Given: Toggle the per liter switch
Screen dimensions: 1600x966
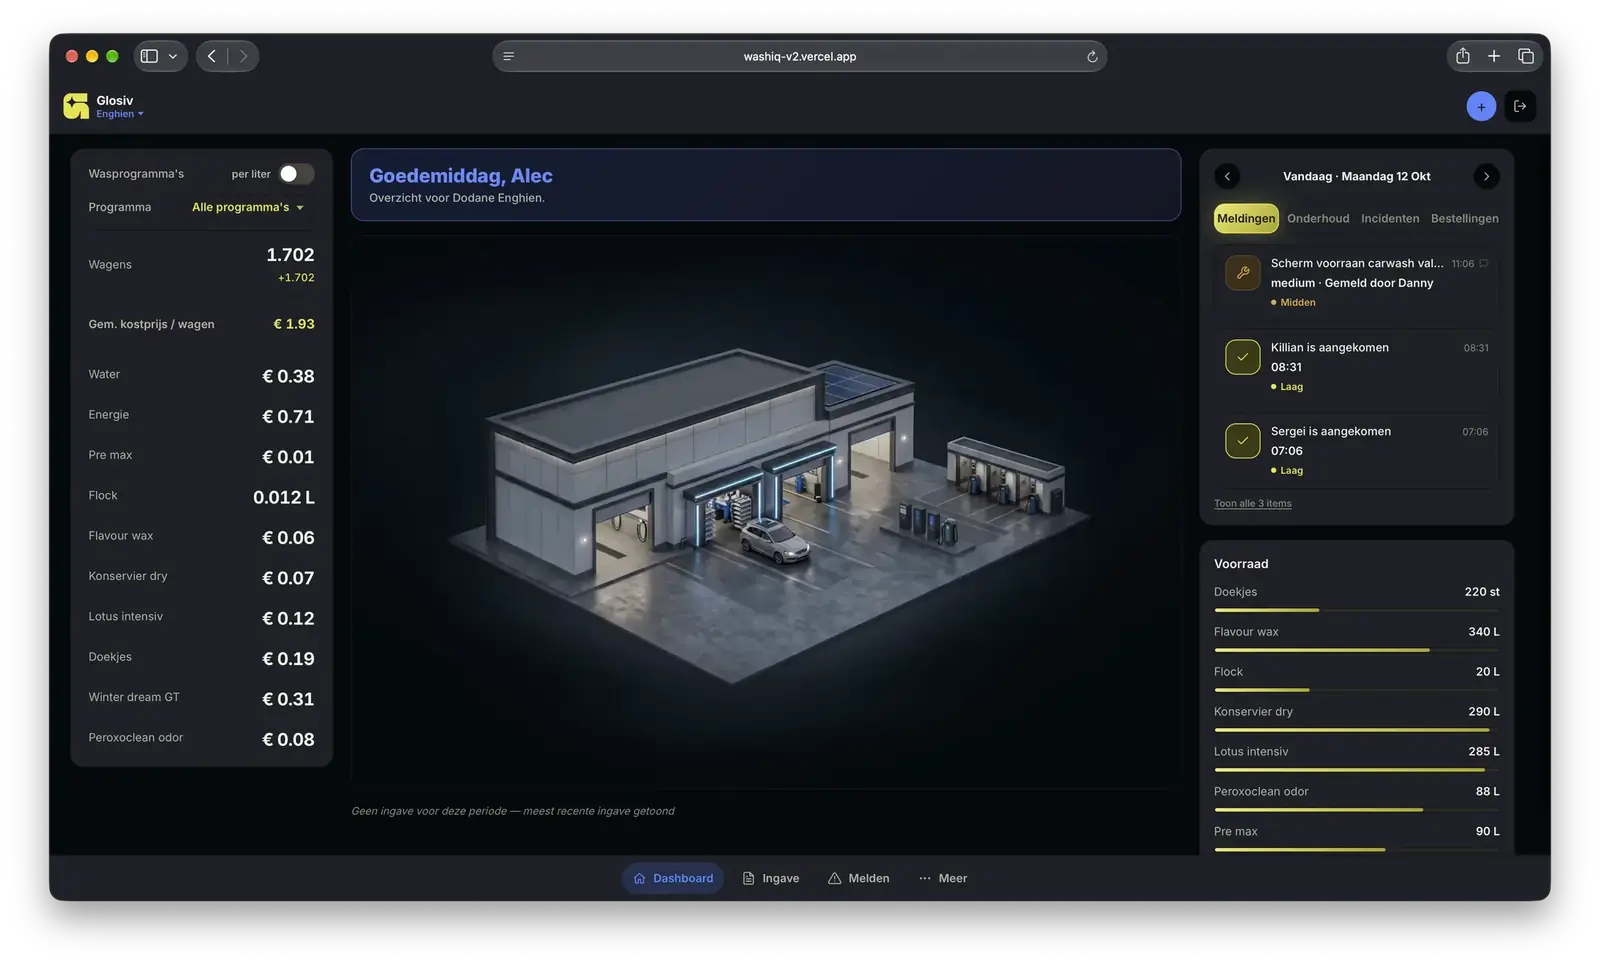Looking at the screenshot, I should pos(296,174).
